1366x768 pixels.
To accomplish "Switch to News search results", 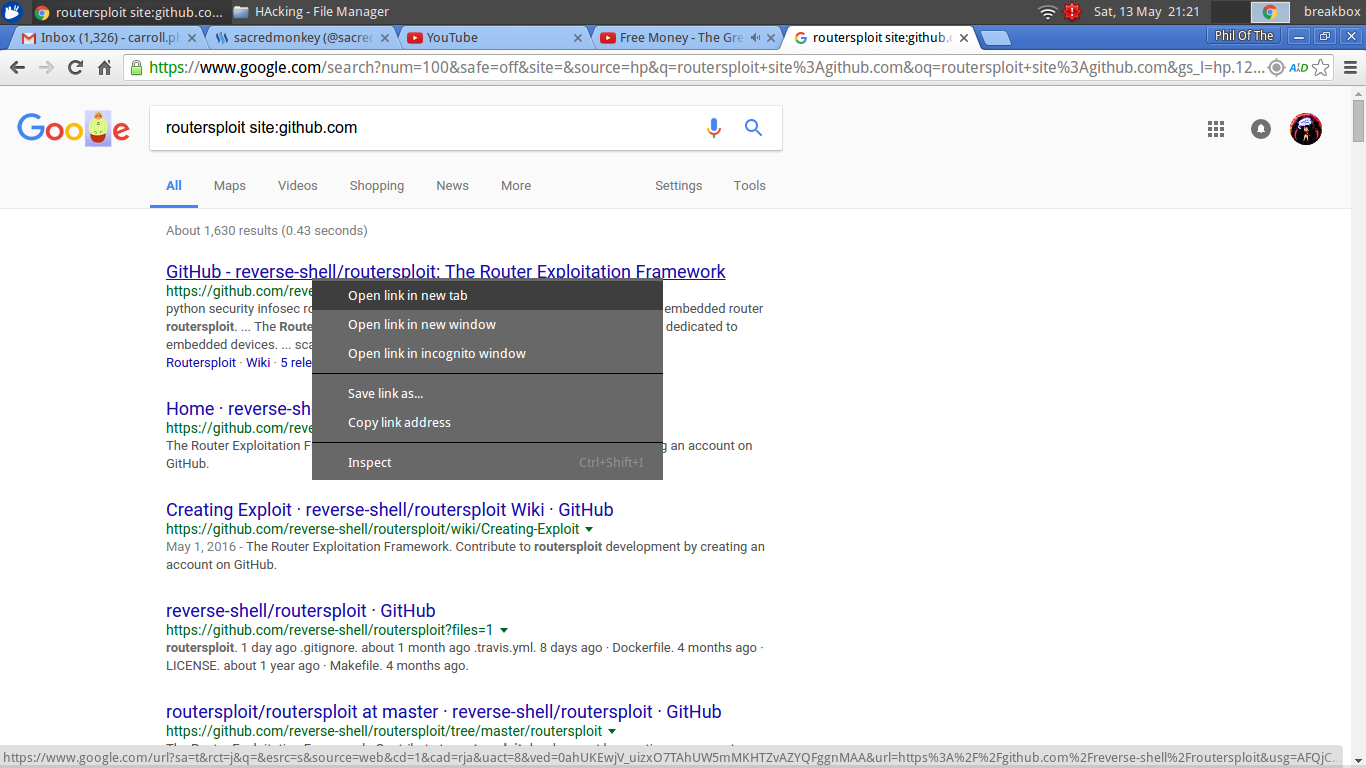I will [452, 186].
